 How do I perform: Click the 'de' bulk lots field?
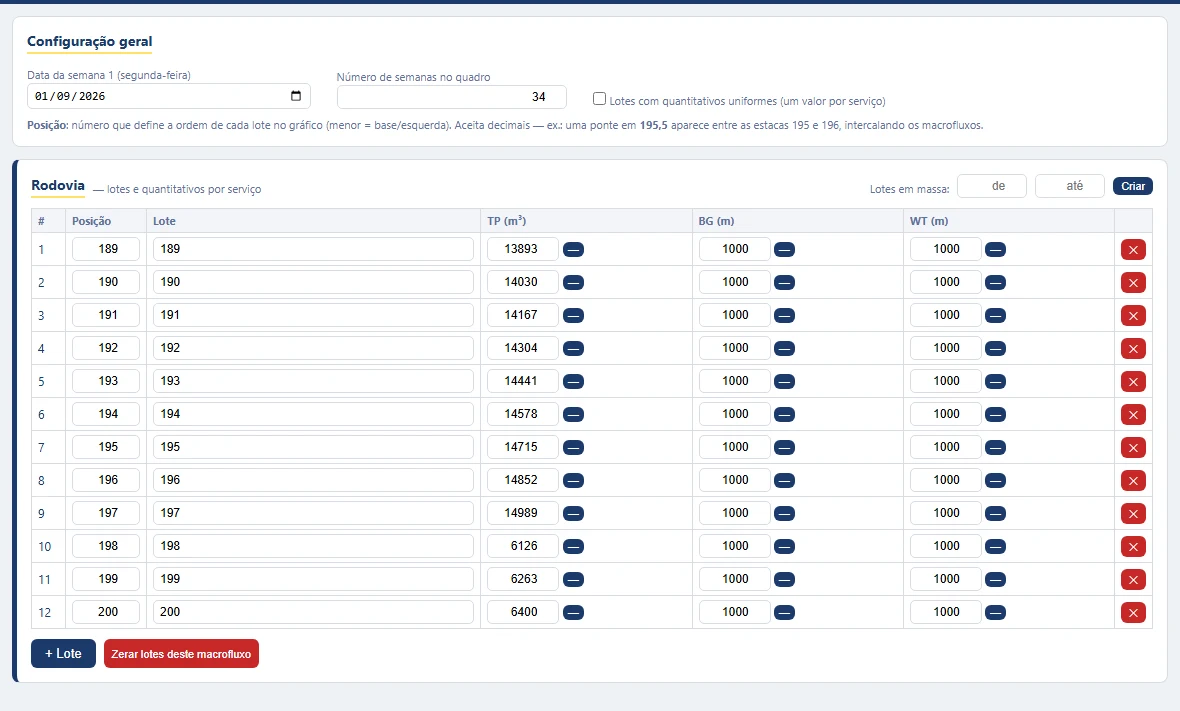point(992,186)
